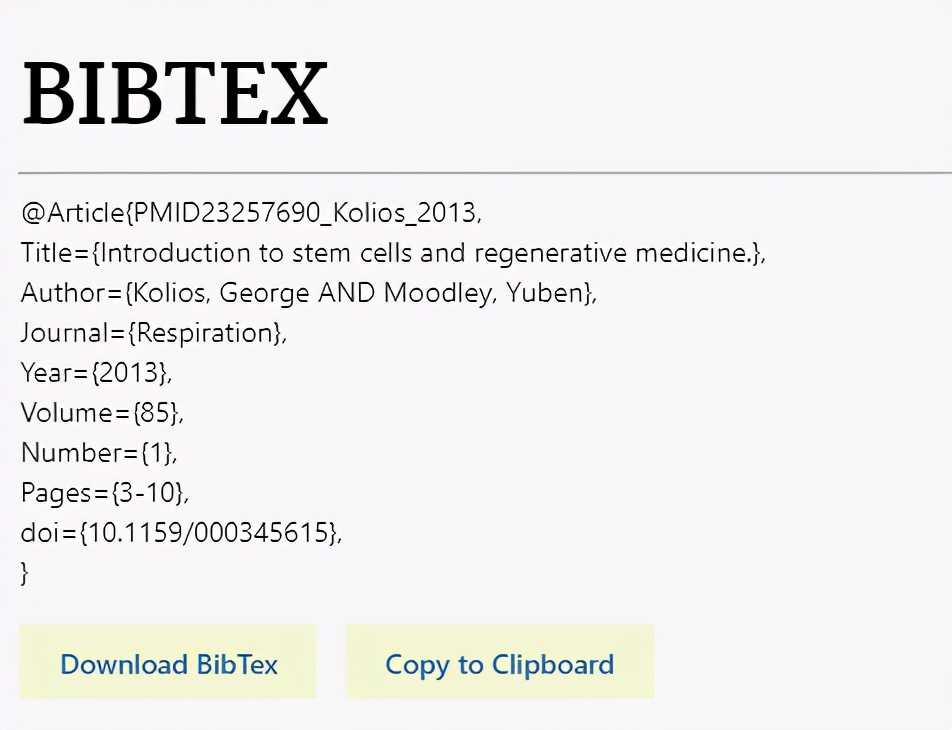This screenshot has height=730, width=952.
Task: Click the Copy to Clipboard button
Action: click(499, 663)
